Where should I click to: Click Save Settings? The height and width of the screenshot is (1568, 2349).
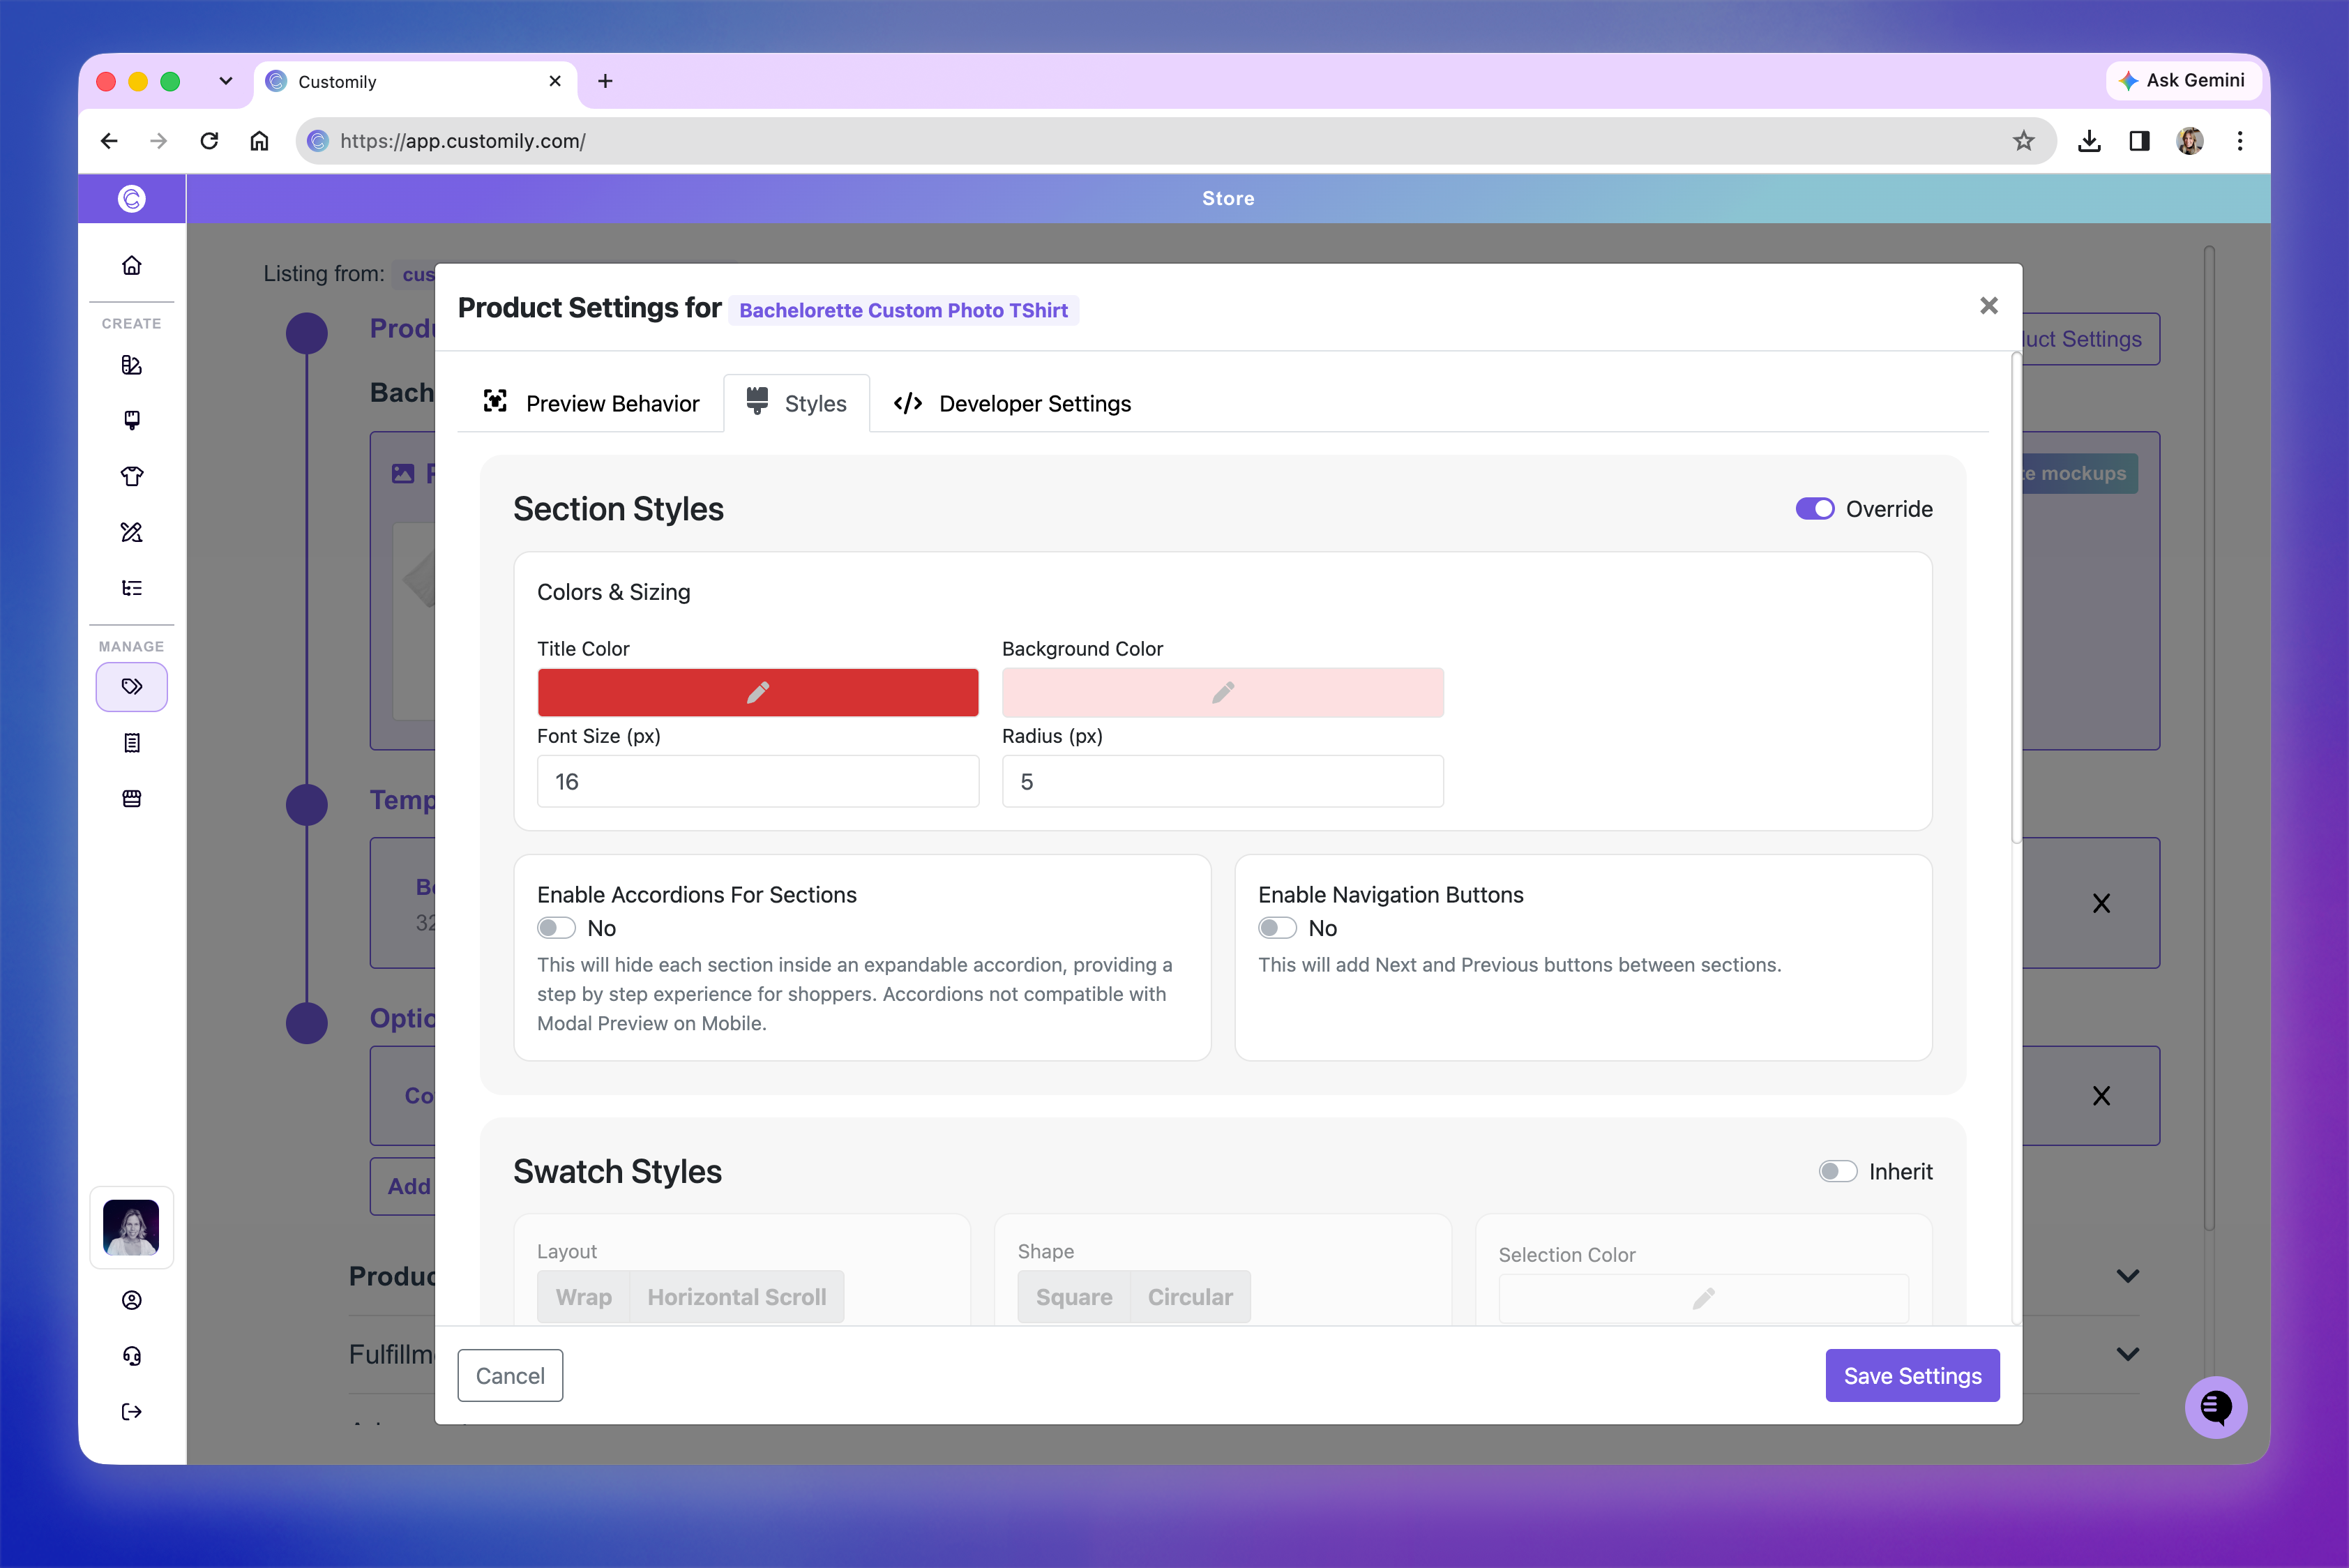click(1912, 1376)
